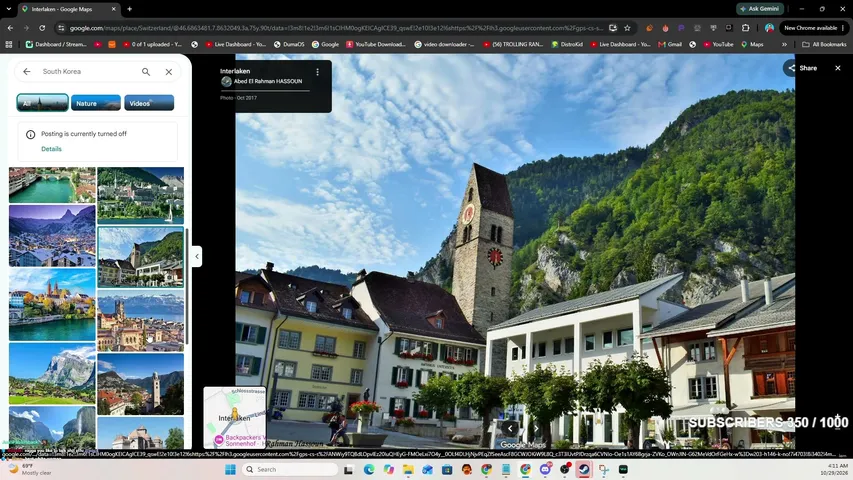The height and width of the screenshot is (480, 853).
Task: Open the selected clock tower thumbnail
Action: point(140,257)
